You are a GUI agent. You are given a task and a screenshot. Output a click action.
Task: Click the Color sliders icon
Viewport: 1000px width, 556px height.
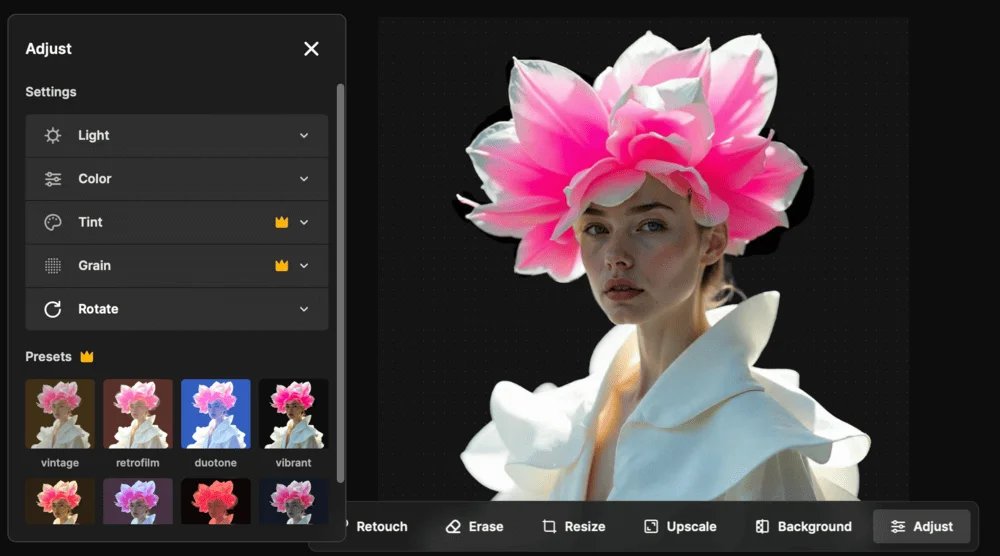click(53, 179)
